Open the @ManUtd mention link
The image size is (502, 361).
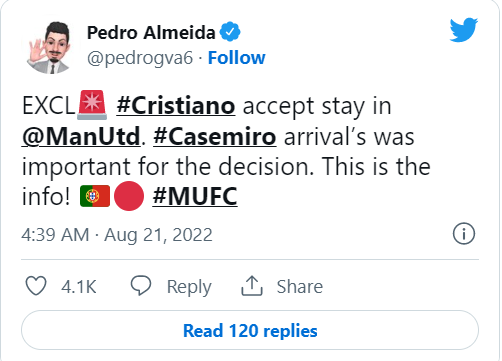(81, 136)
